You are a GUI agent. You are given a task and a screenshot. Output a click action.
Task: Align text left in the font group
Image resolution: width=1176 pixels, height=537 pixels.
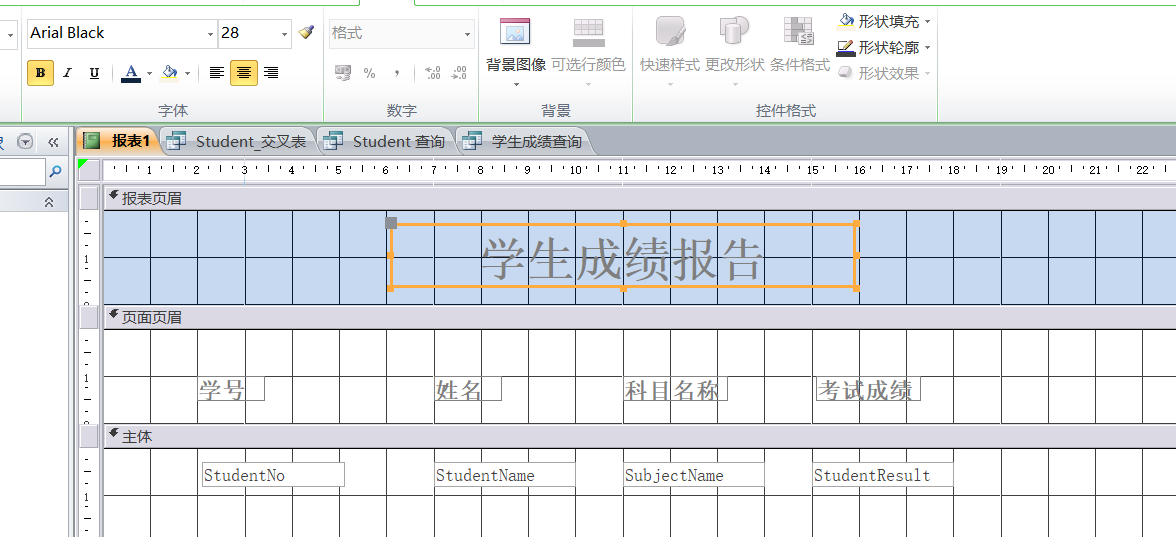click(217, 73)
